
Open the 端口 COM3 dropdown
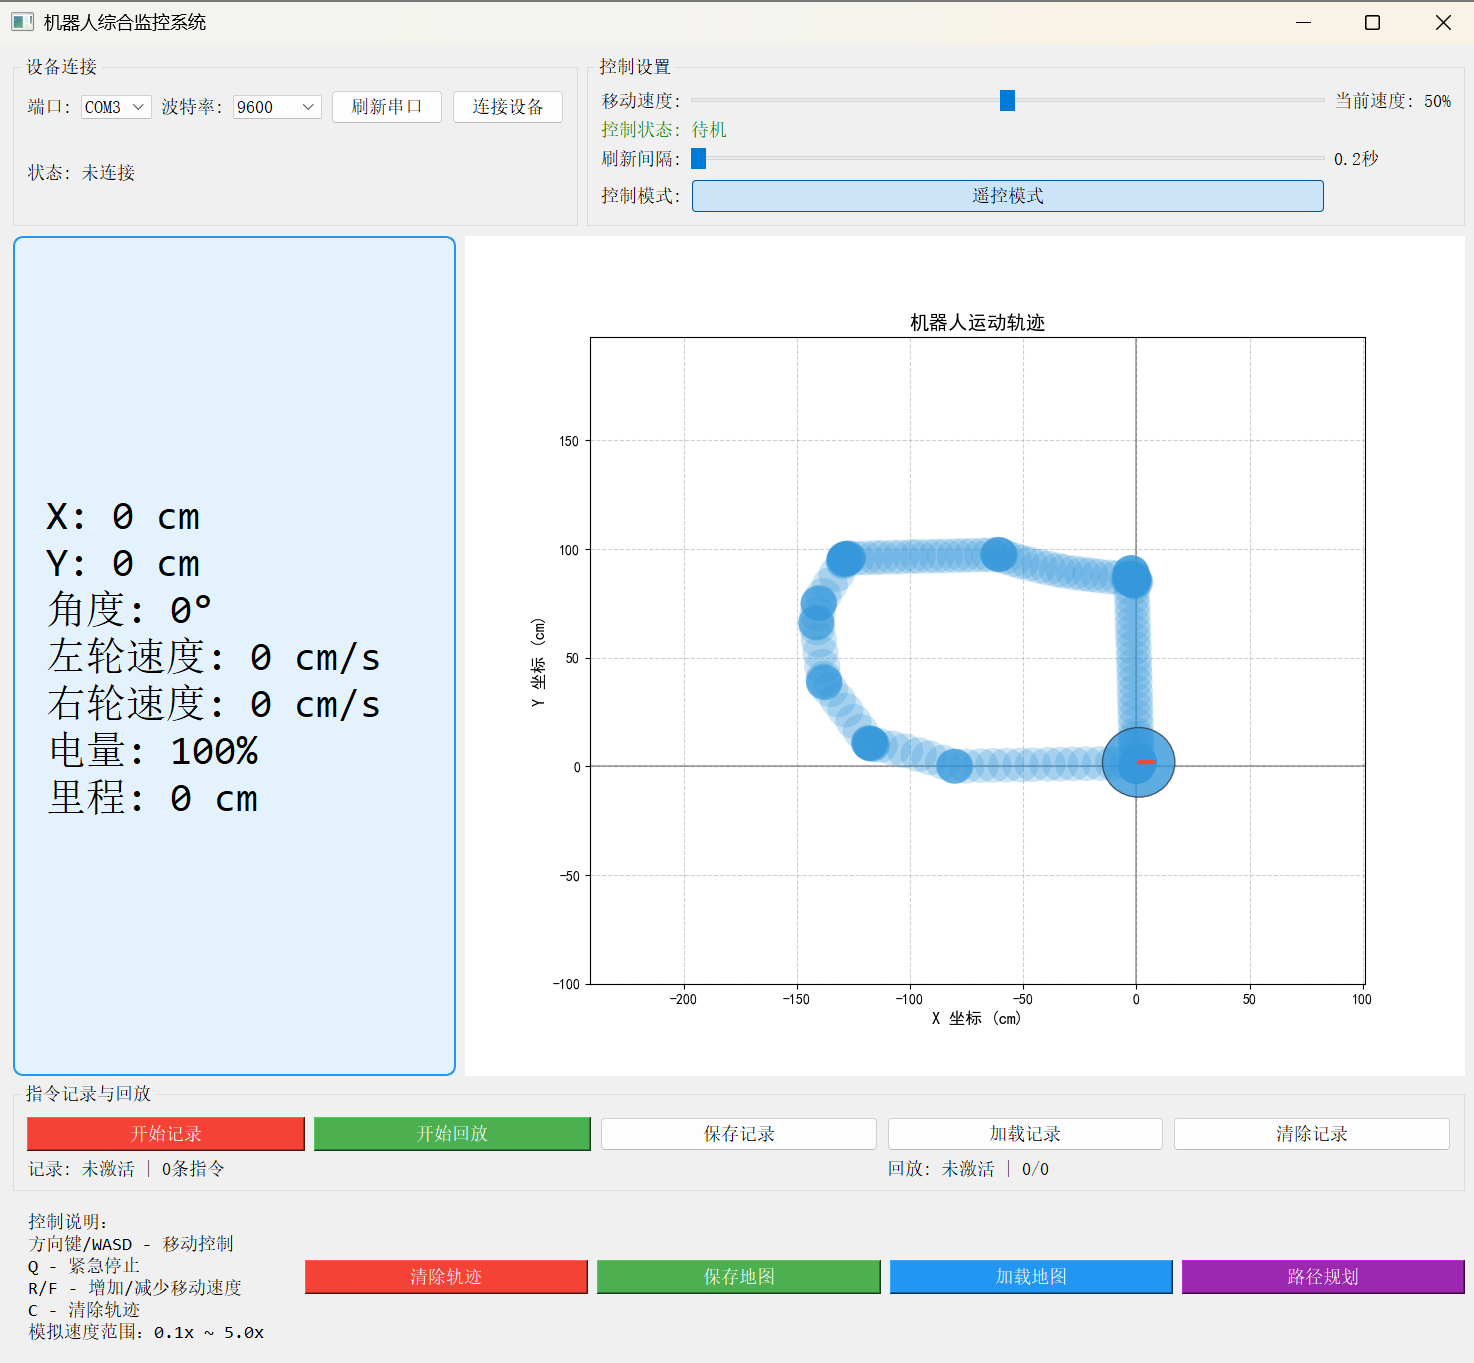click(x=116, y=107)
